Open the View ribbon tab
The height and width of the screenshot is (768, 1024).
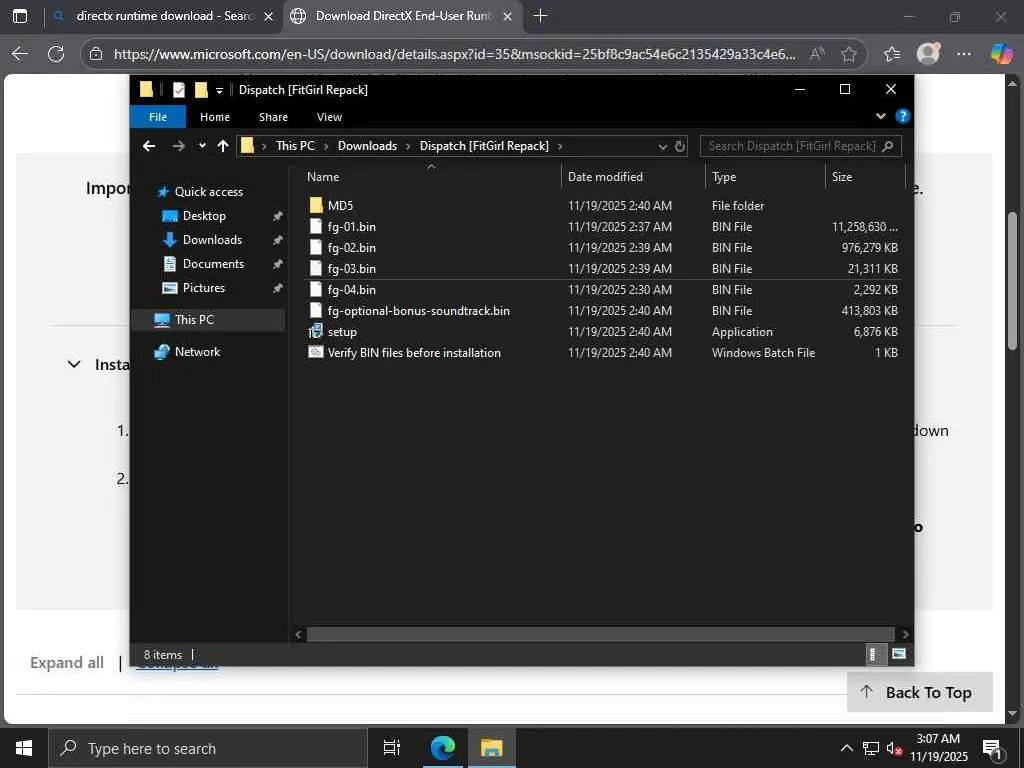click(x=329, y=117)
